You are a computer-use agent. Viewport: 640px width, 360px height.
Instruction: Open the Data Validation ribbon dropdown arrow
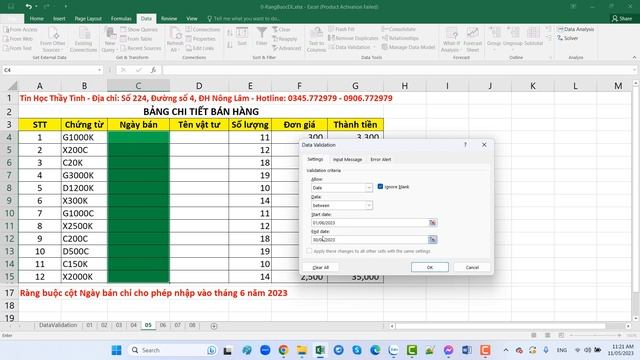(374, 48)
